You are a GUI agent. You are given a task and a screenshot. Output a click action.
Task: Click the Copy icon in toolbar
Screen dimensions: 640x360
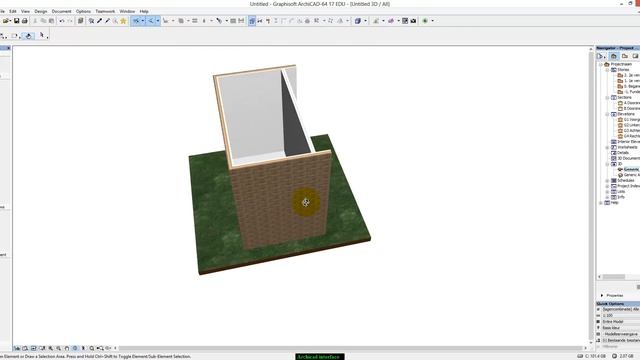tap(43, 21)
